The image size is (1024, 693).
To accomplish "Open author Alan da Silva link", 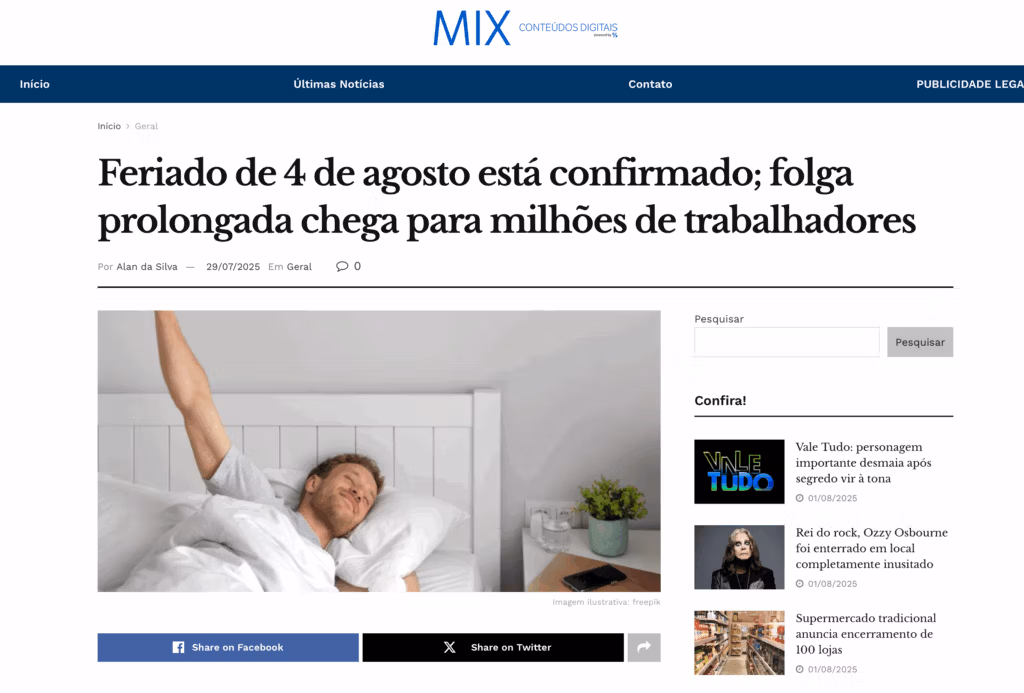I will coord(147,266).
